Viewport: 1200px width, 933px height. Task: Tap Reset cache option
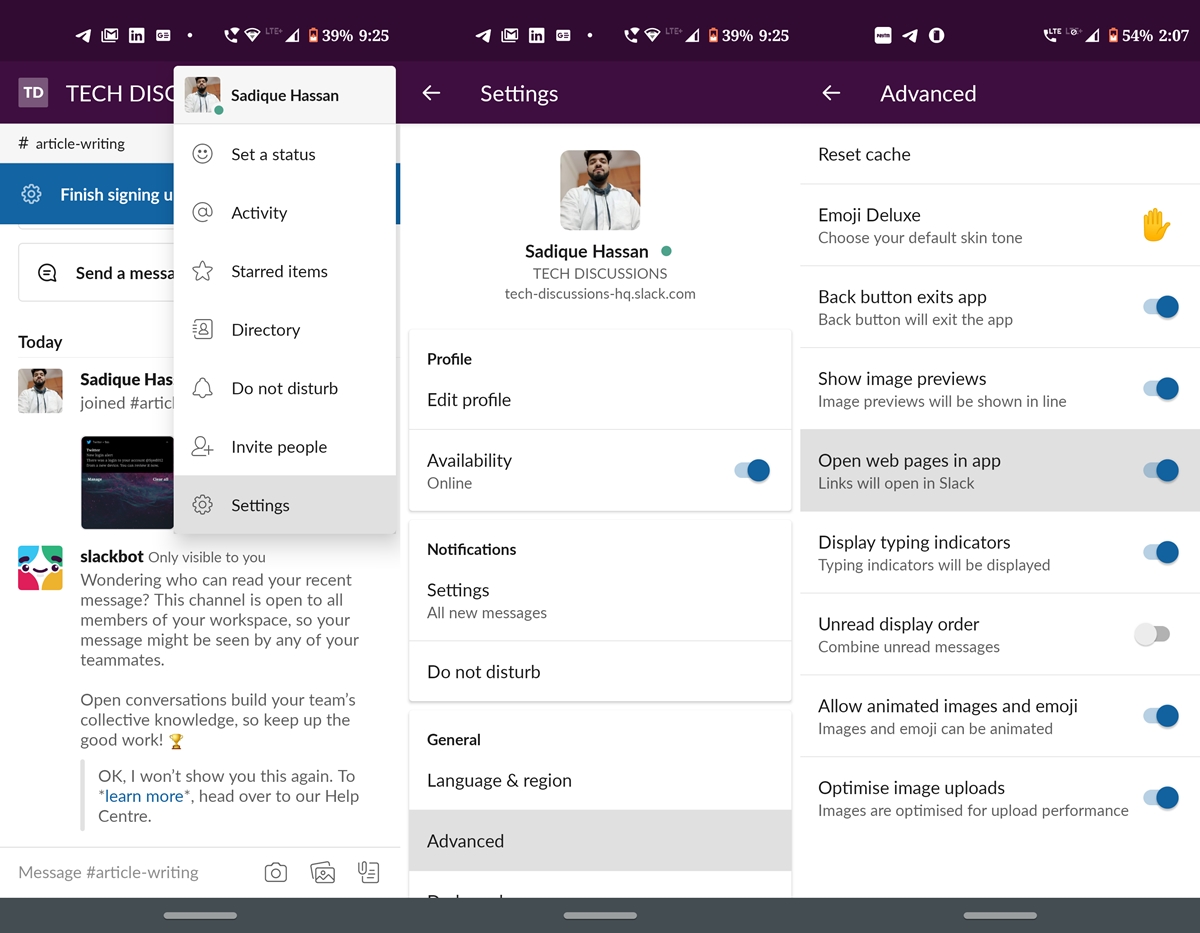1000,154
